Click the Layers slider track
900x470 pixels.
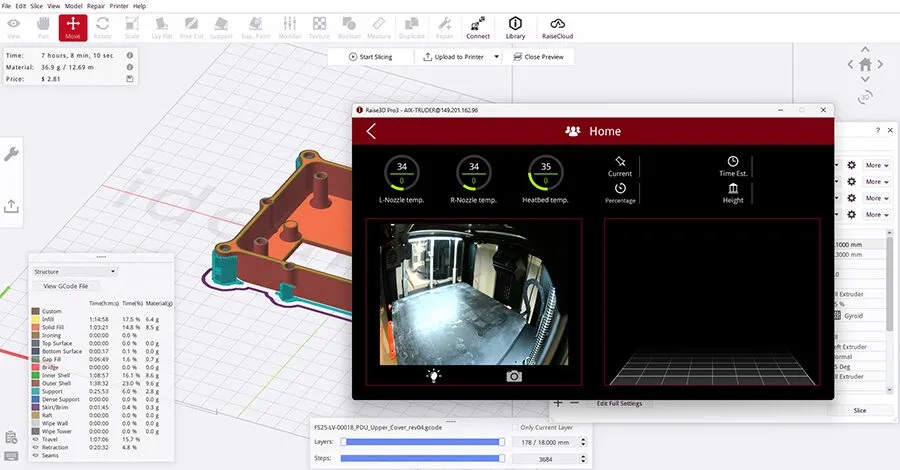tap(423, 441)
